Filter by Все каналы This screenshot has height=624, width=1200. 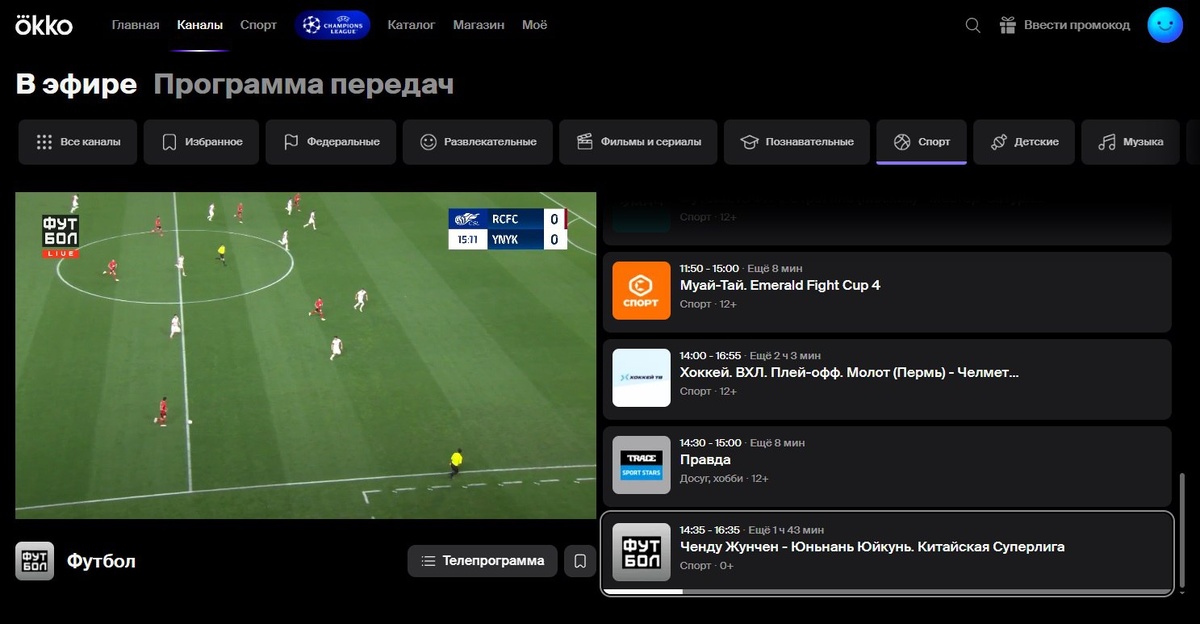pos(77,142)
